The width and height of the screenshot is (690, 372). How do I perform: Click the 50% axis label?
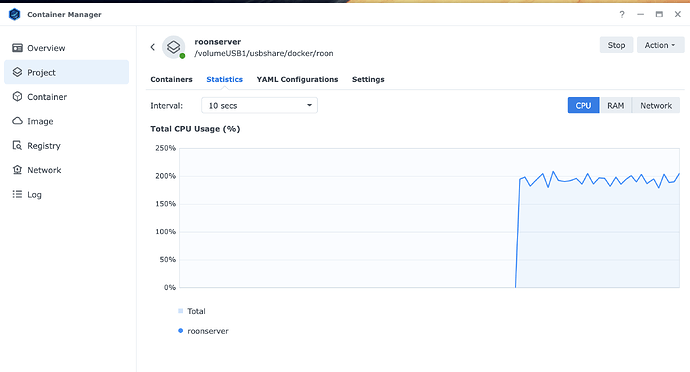[x=168, y=259]
